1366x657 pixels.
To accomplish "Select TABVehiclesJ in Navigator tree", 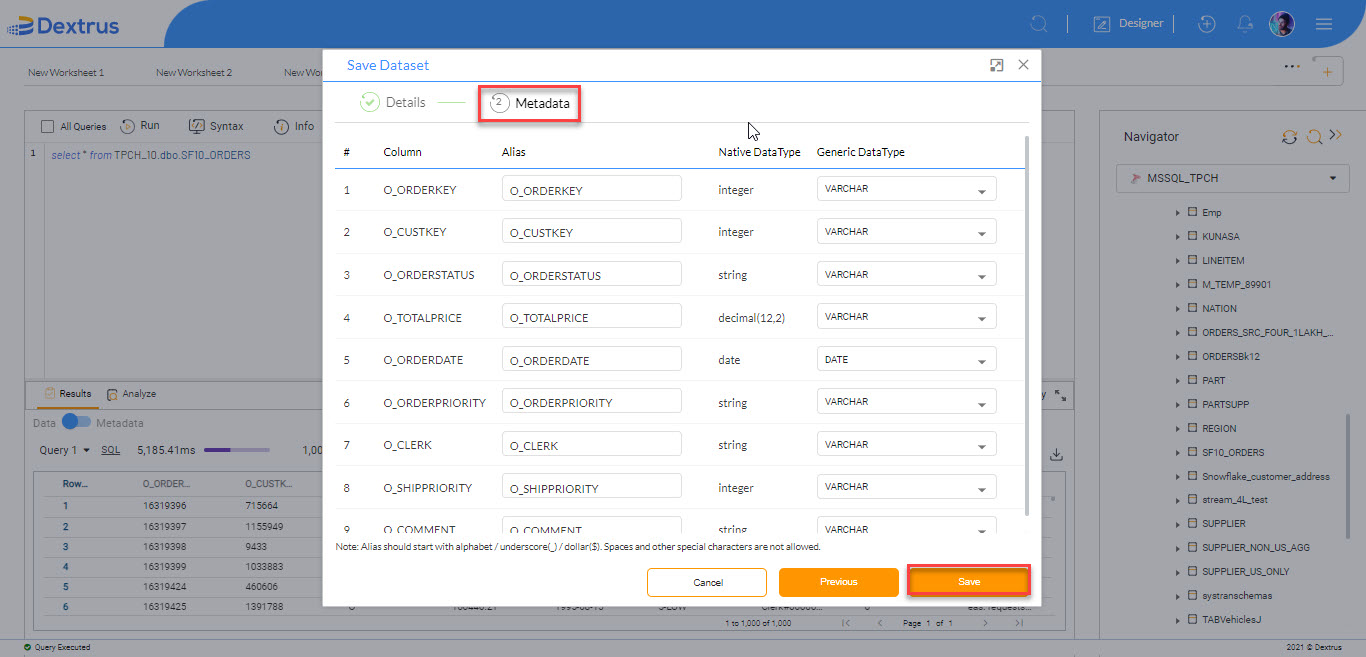I will (1231, 620).
